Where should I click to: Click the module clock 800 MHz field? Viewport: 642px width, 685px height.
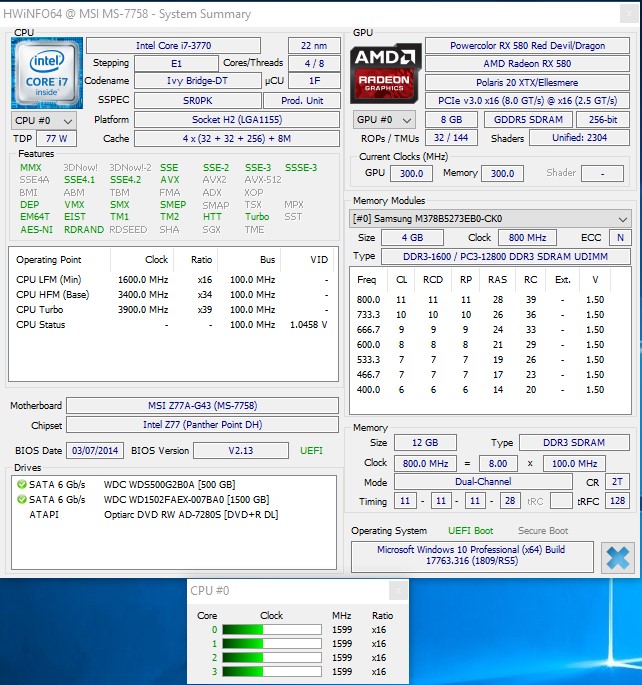tap(528, 238)
